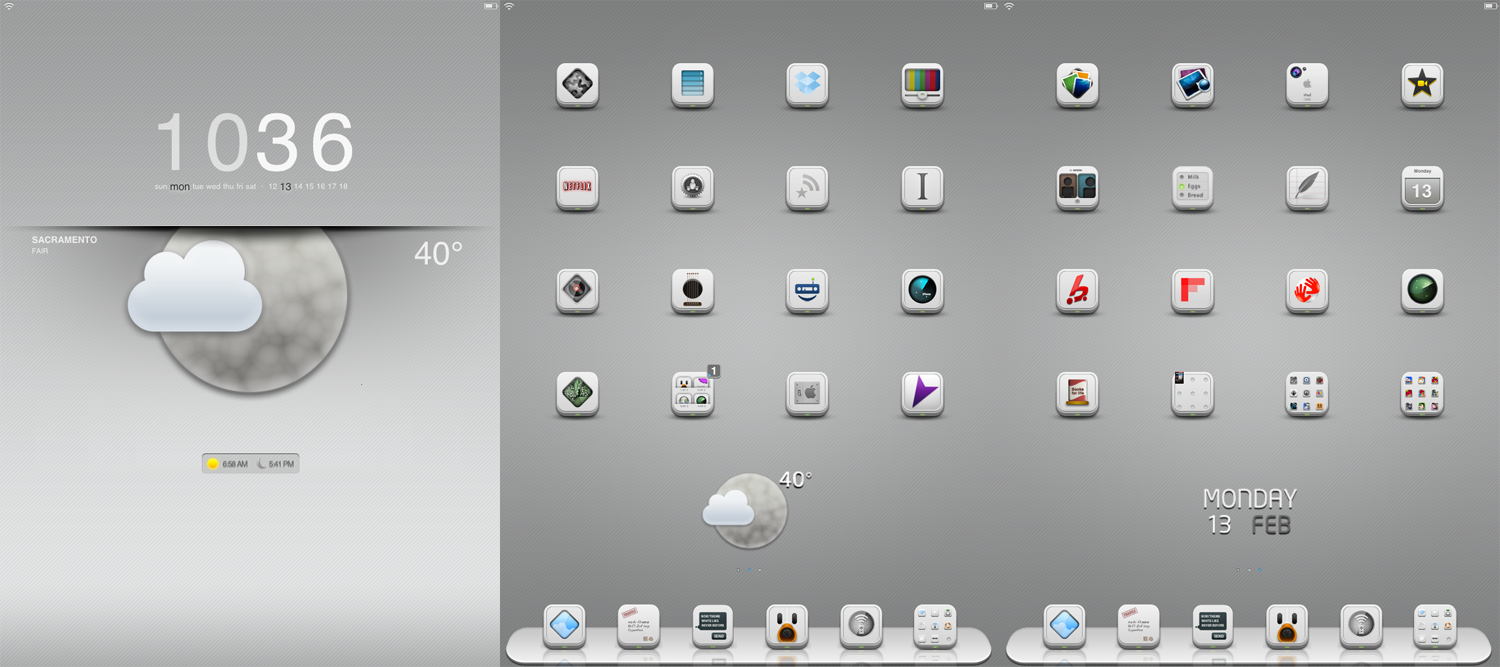The width and height of the screenshot is (1500, 667).
Task: Tap the weather cloud widget on middle screen
Action: click(x=746, y=510)
